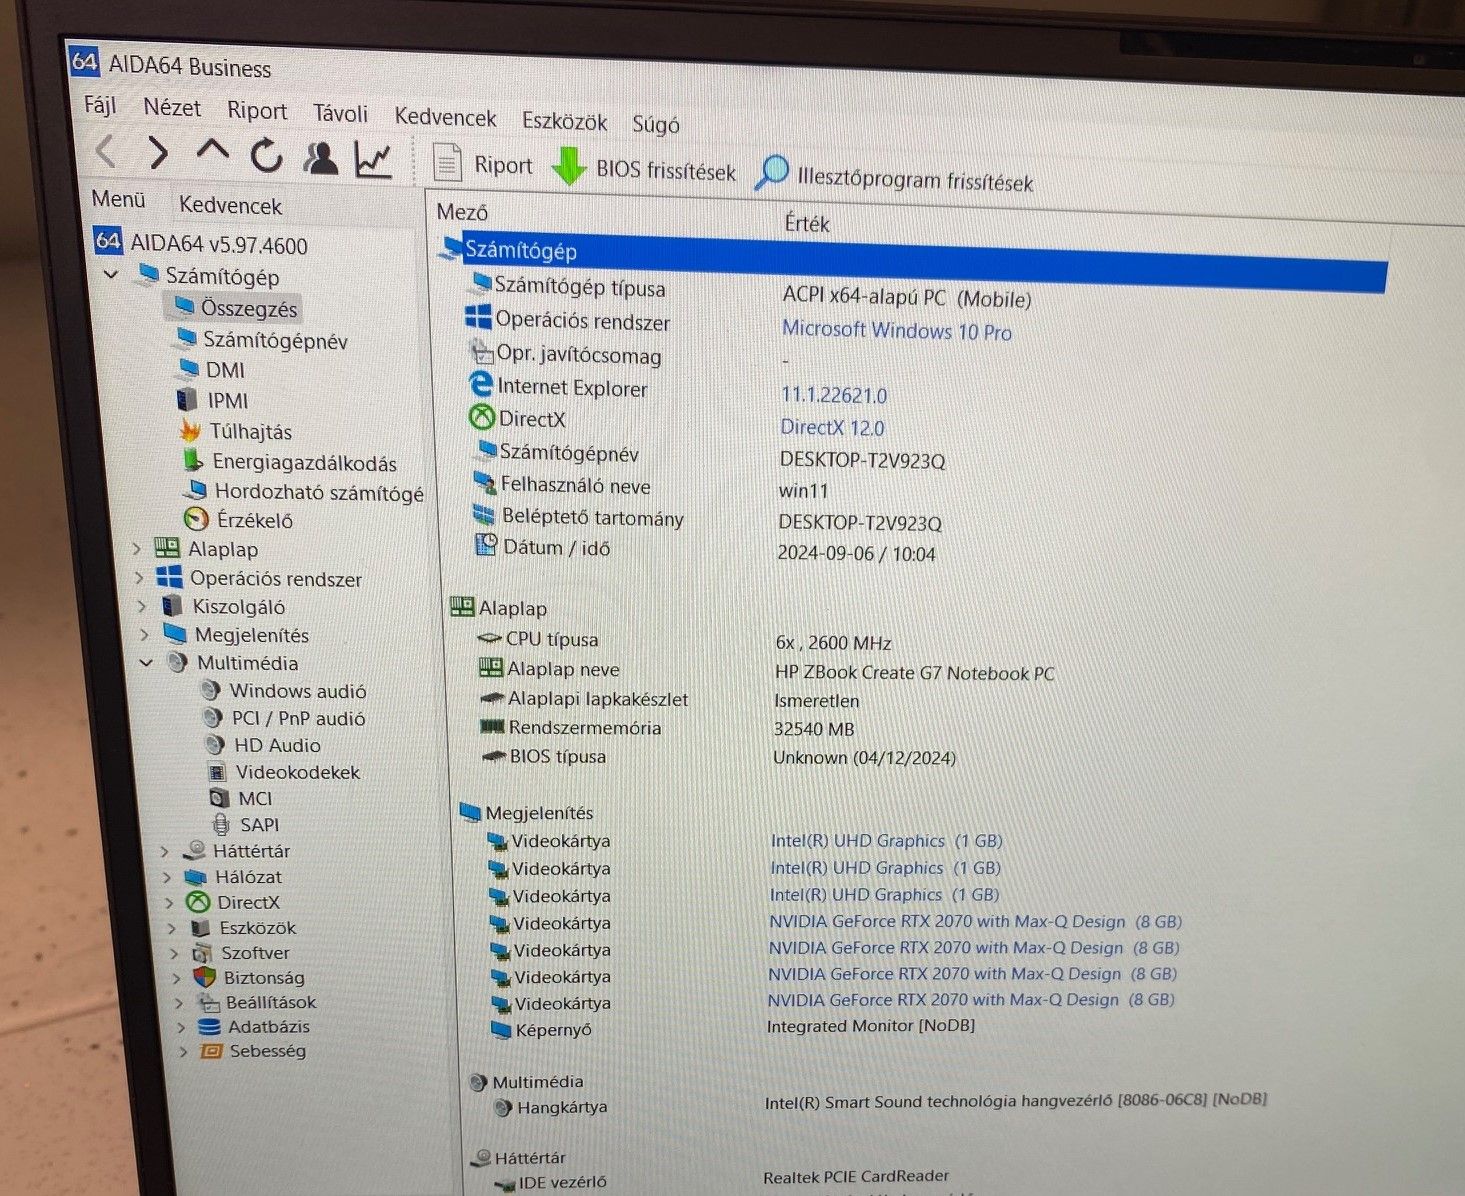Open the Riport menu
This screenshot has height=1196, width=1465.
(x=257, y=110)
